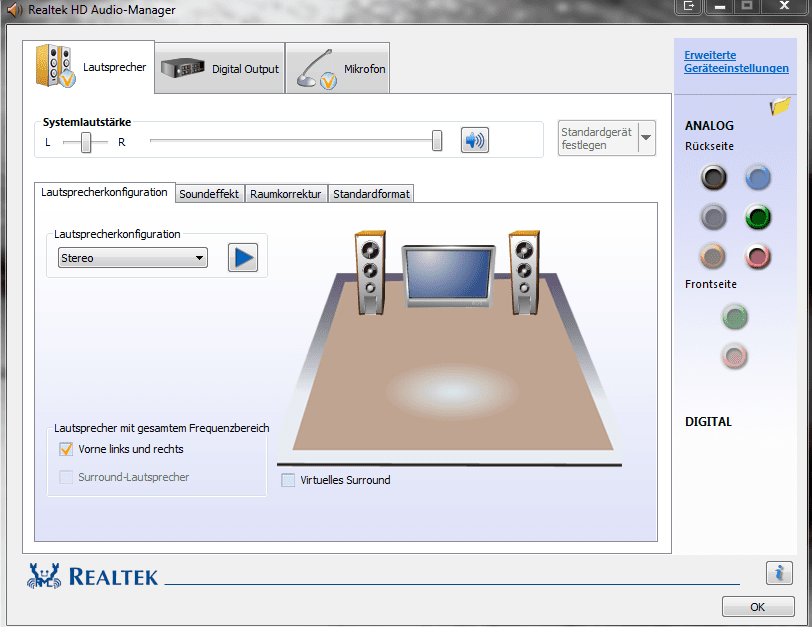Viewport: 812px width, 627px height.
Task: Click the main volume slider handle
Action: click(437, 140)
